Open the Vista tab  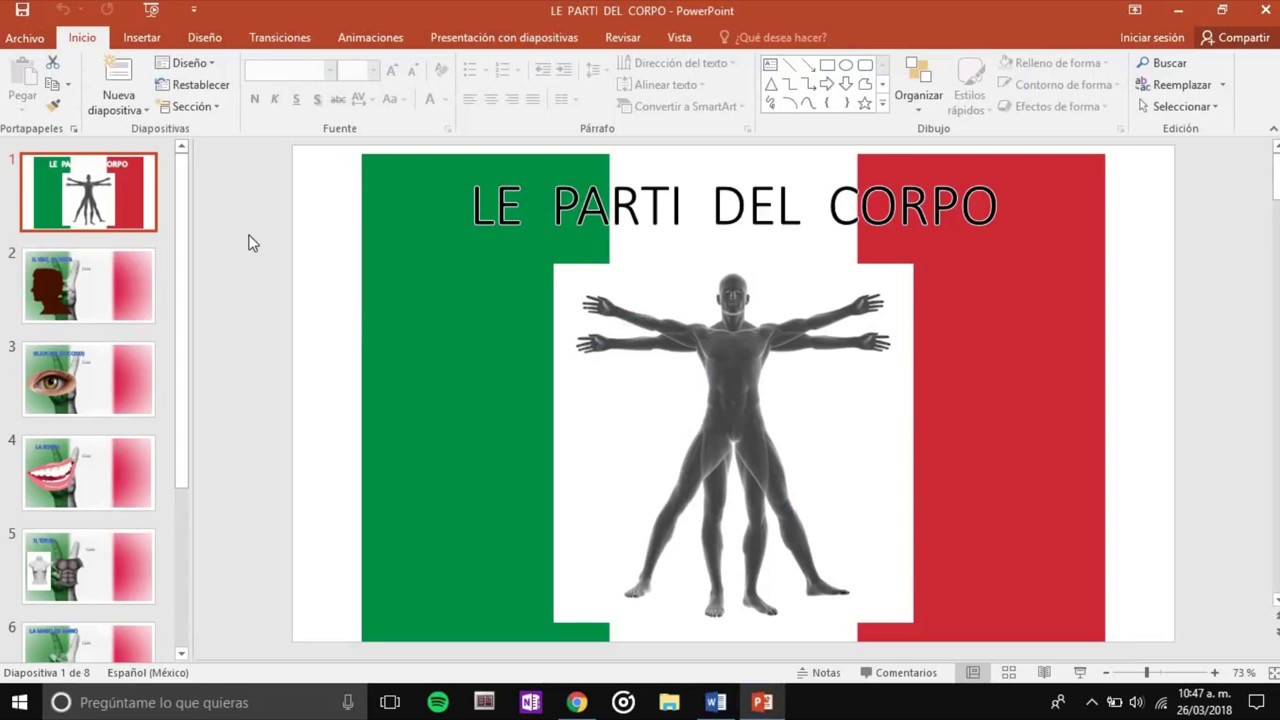coord(680,38)
